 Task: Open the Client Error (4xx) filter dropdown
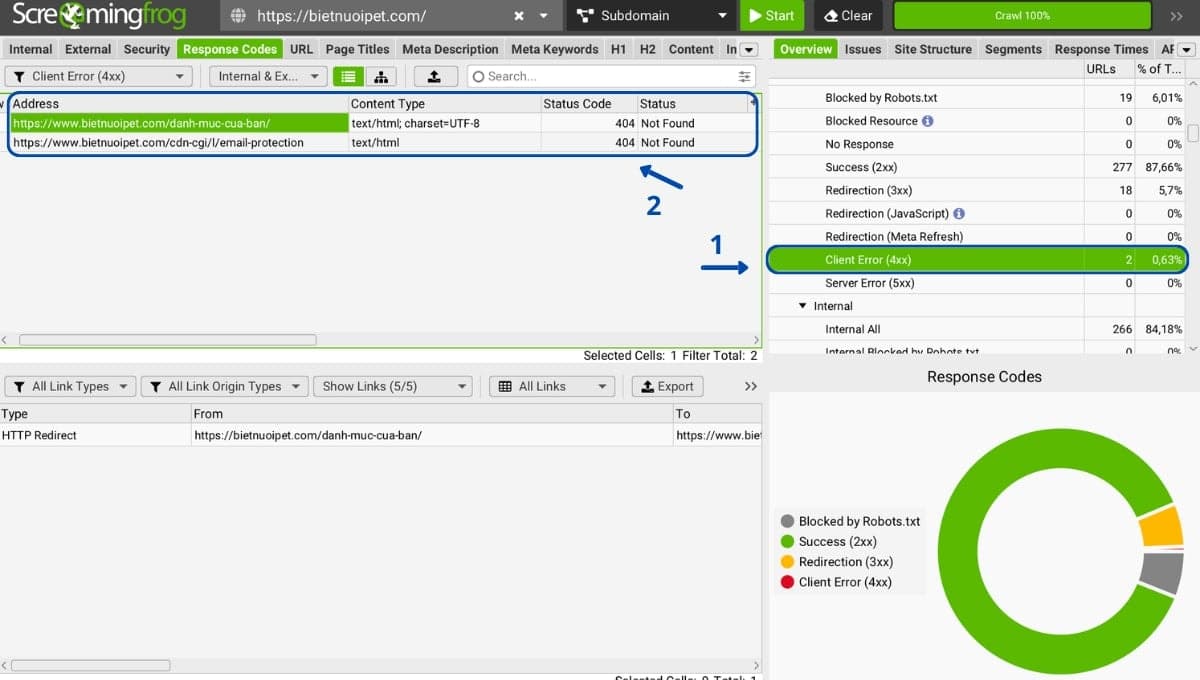pyautogui.click(x=98, y=76)
